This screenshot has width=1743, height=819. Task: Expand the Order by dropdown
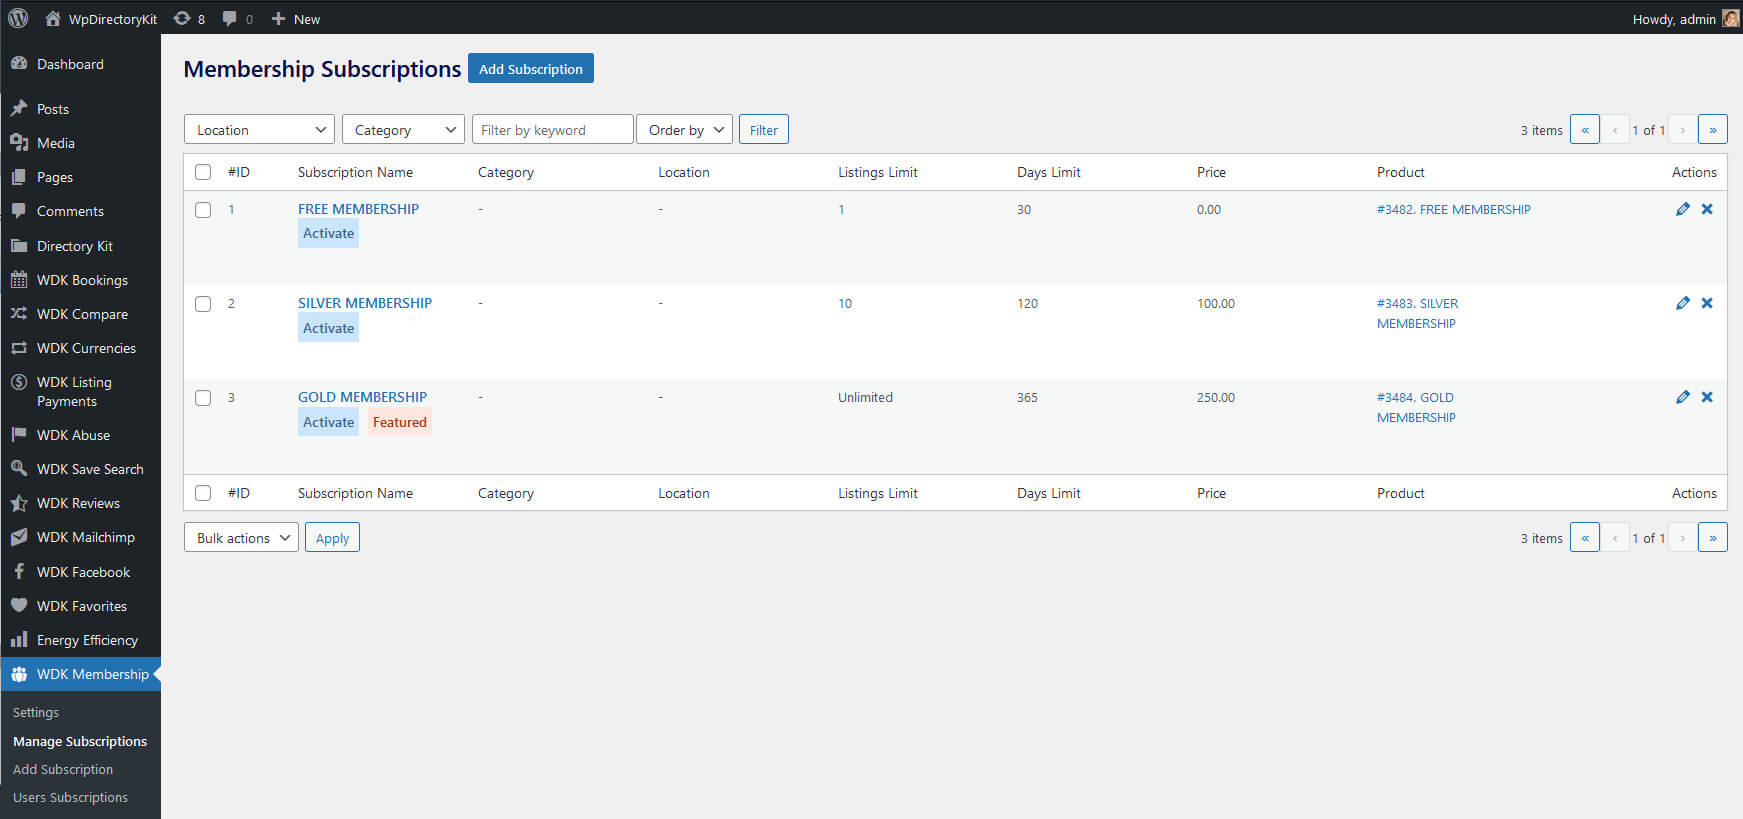tap(684, 129)
